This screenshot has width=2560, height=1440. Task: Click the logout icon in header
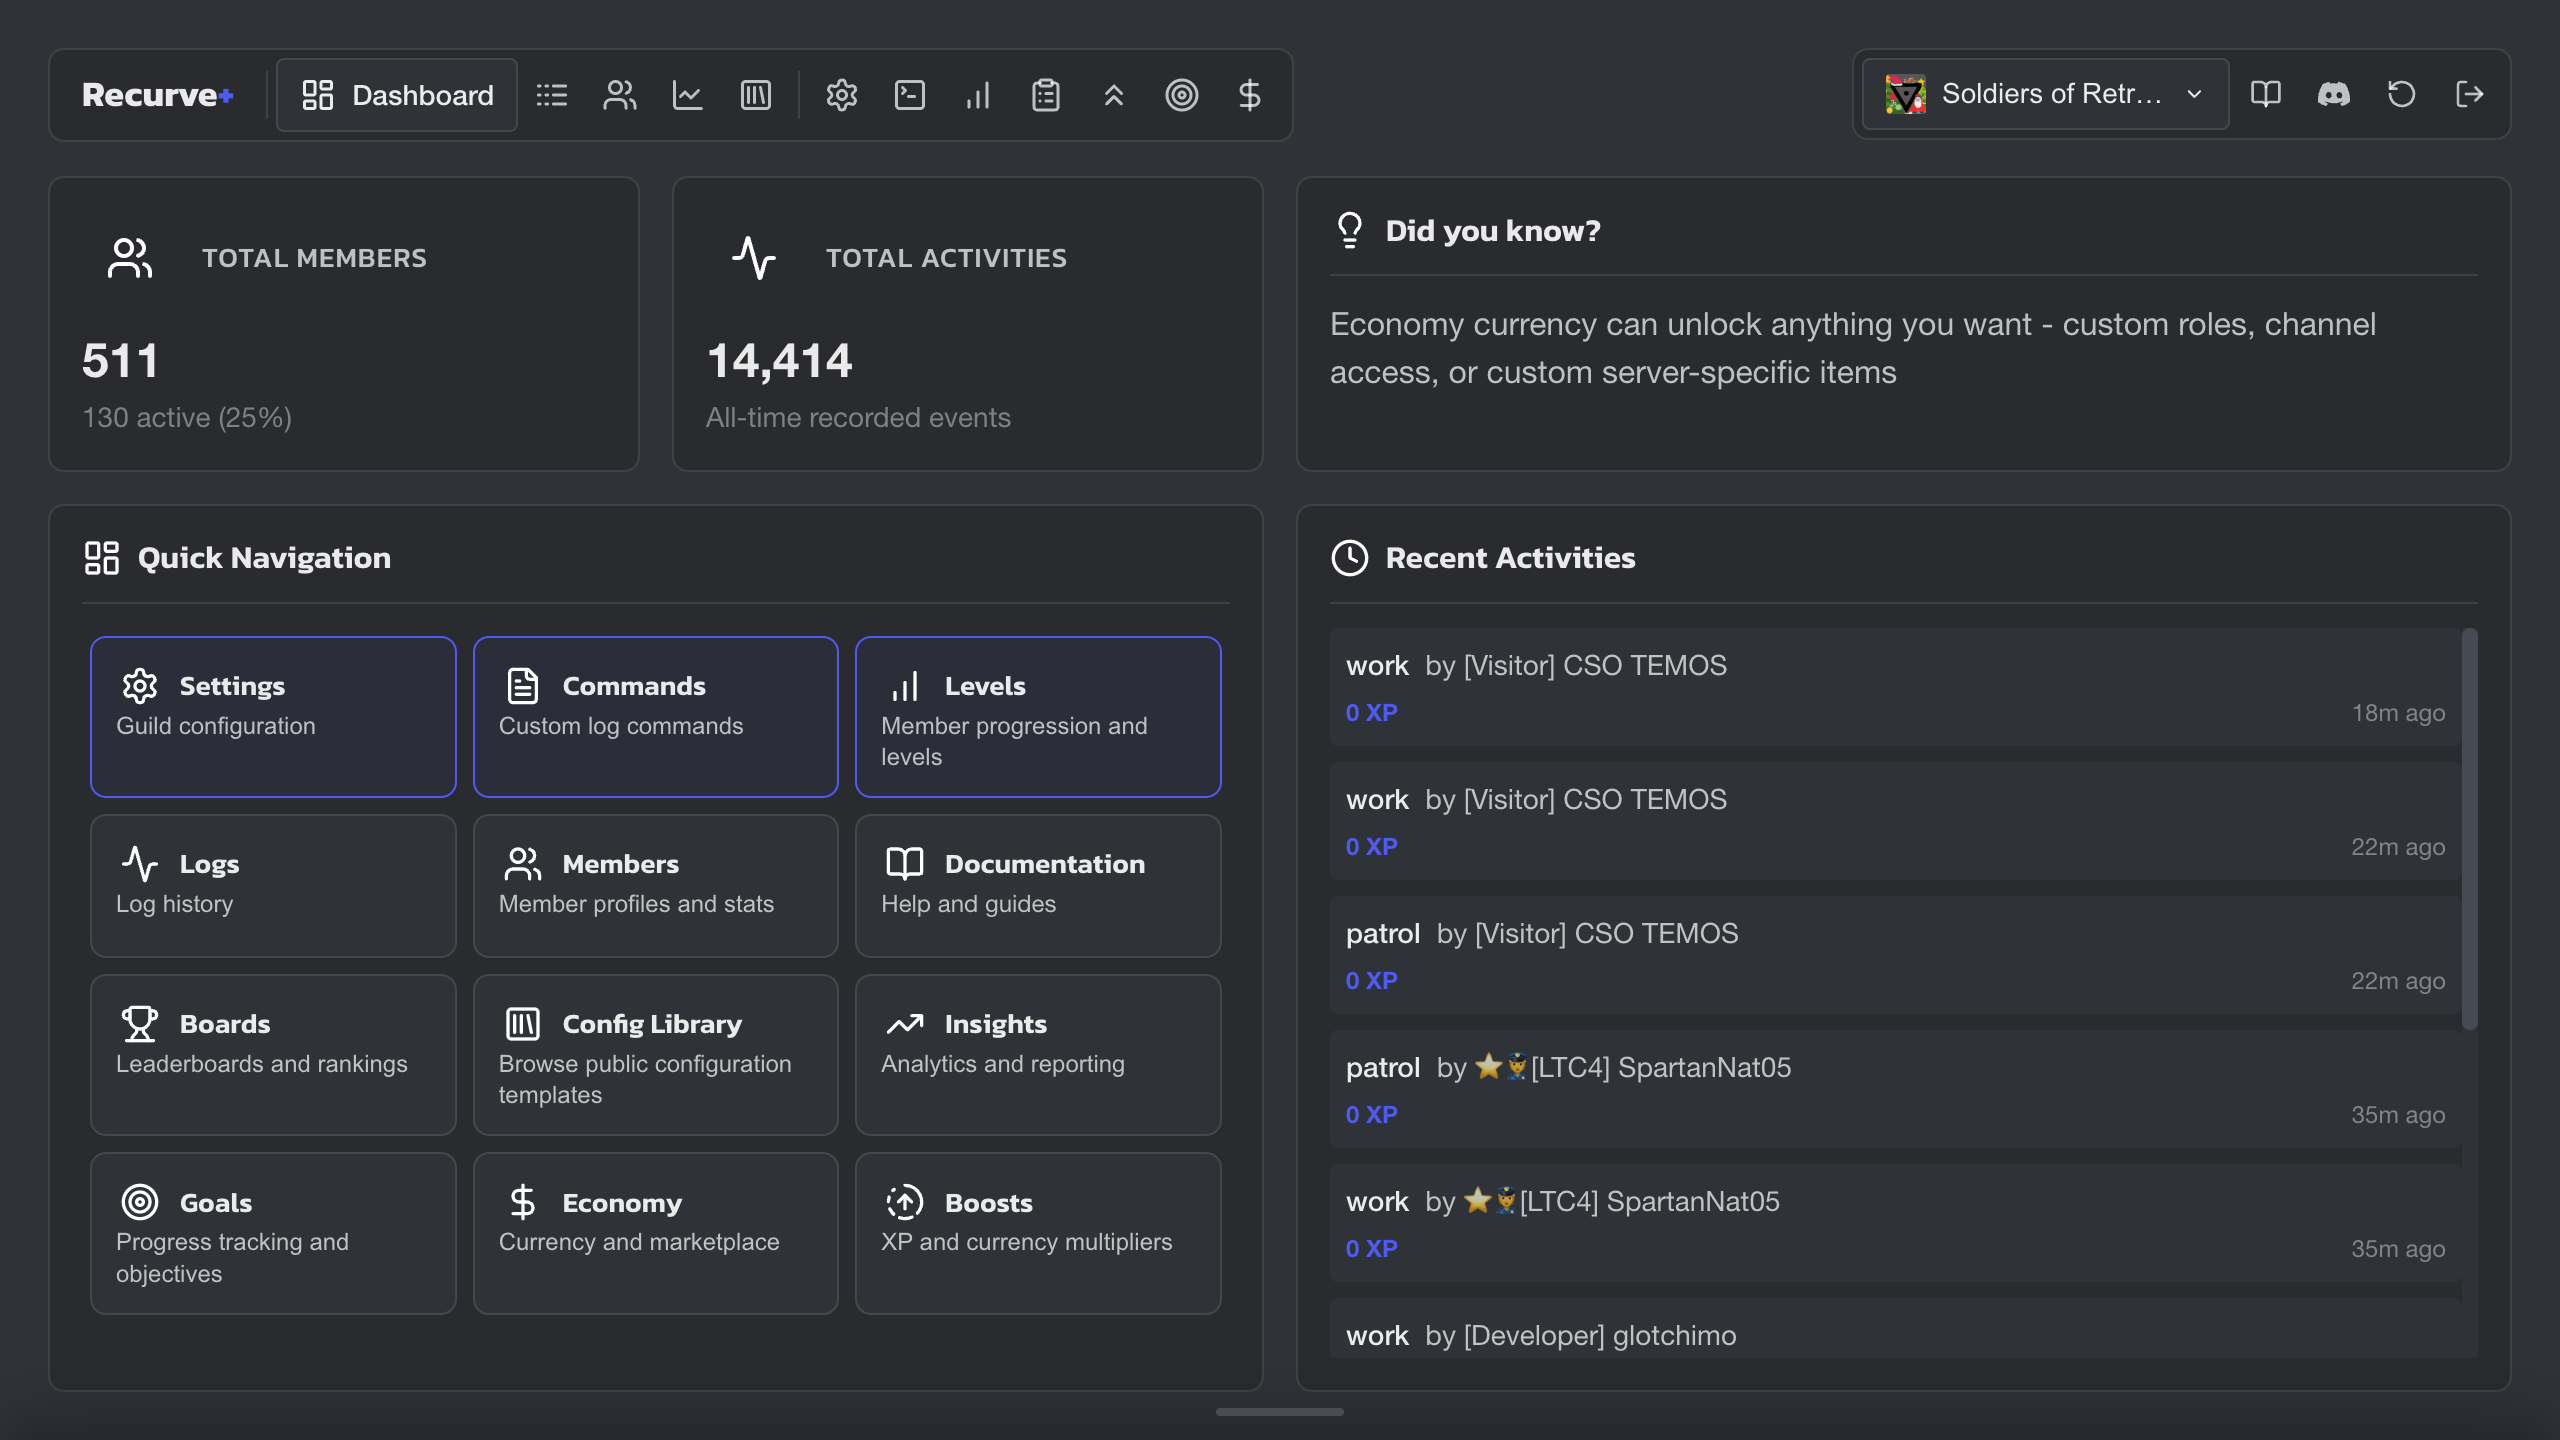(2469, 94)
